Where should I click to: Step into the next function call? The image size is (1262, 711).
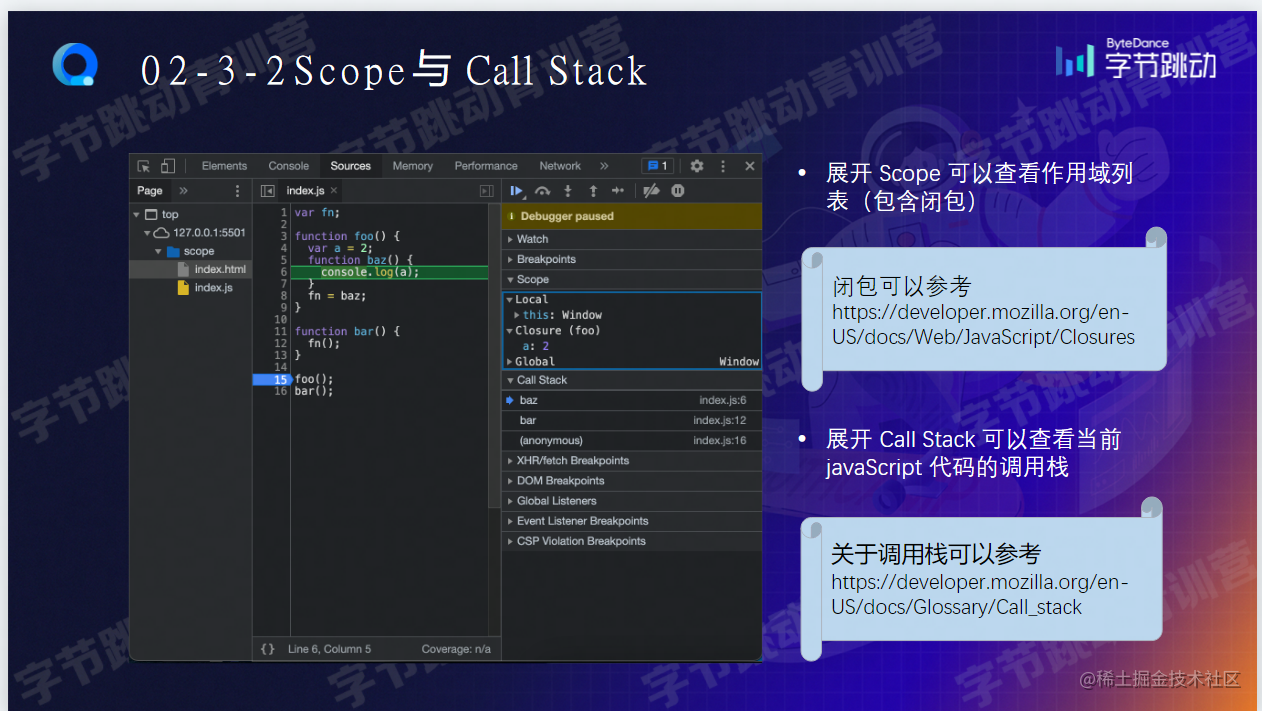point(568,191)
